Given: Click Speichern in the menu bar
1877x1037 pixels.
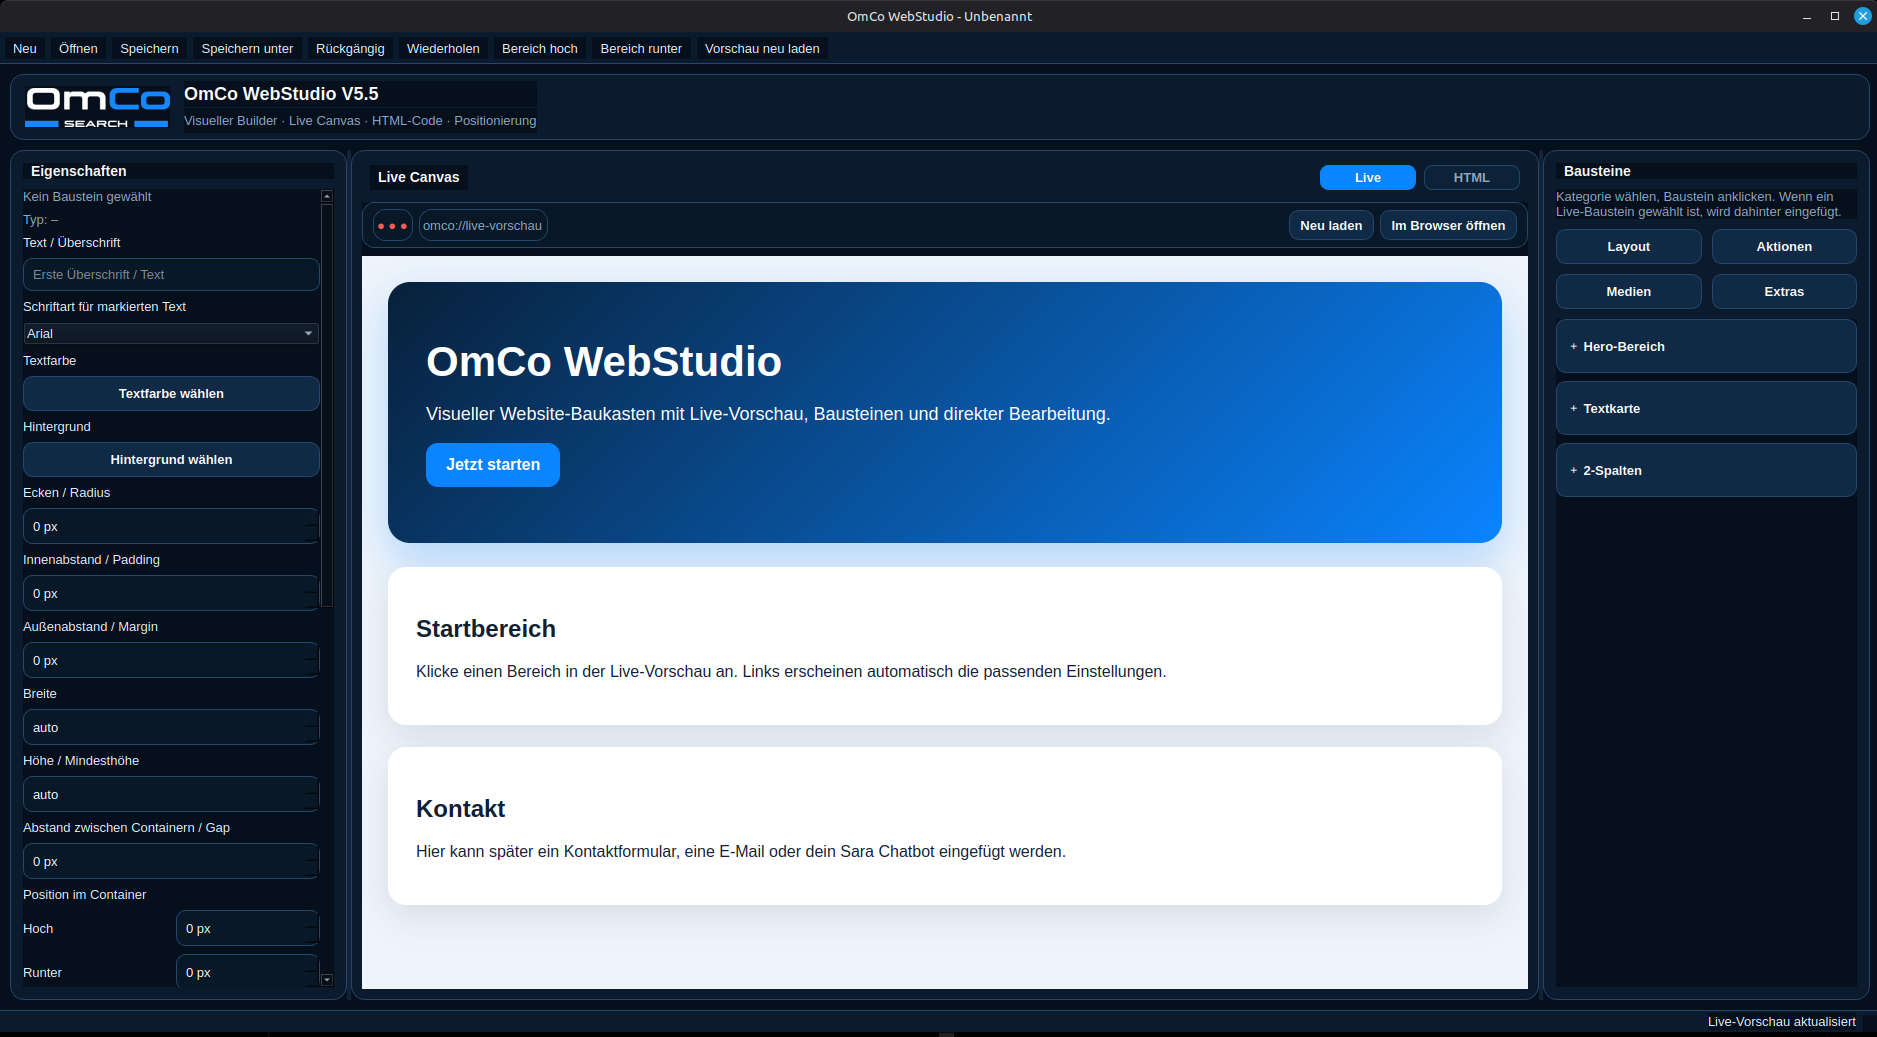Looking at the screenshot, I should (x=149, y=48).
